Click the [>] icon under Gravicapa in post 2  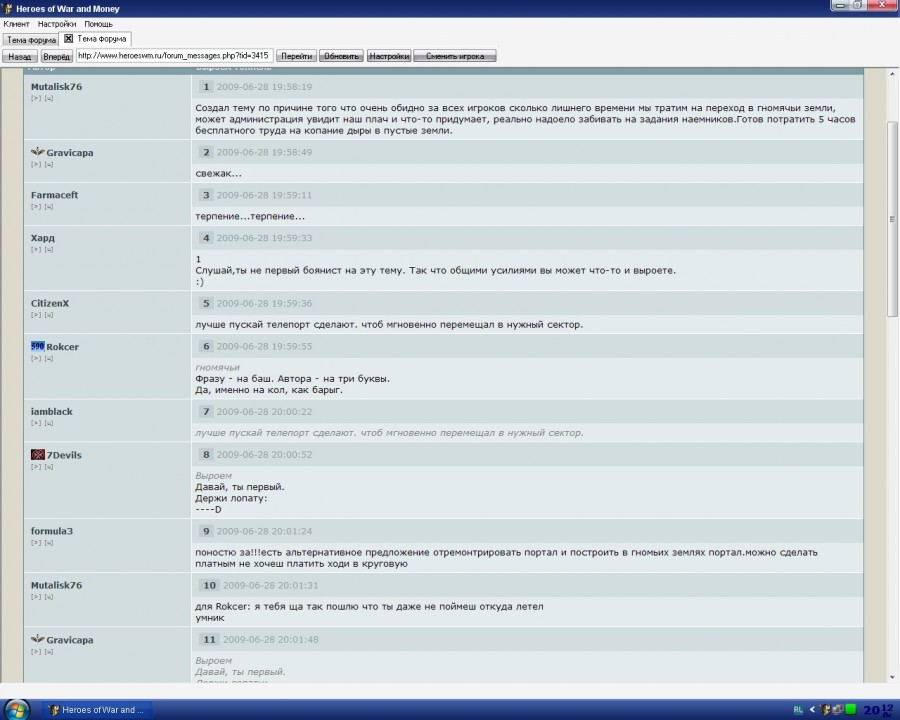point(36,164)
